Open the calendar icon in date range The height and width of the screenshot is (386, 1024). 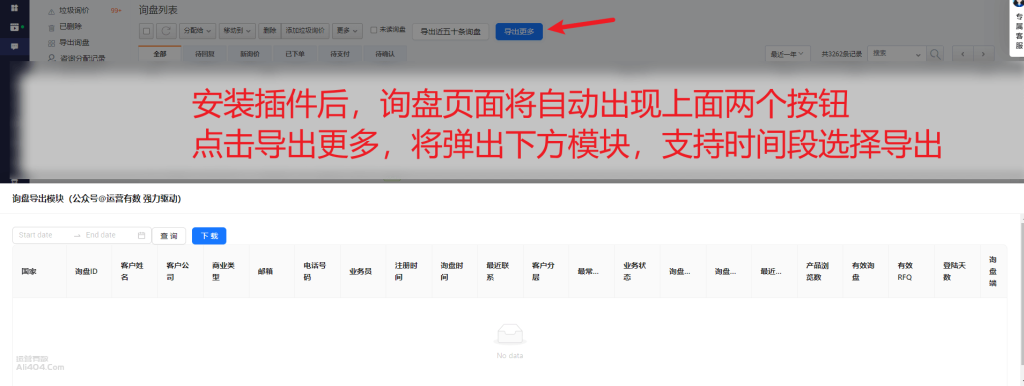[141, 235]
